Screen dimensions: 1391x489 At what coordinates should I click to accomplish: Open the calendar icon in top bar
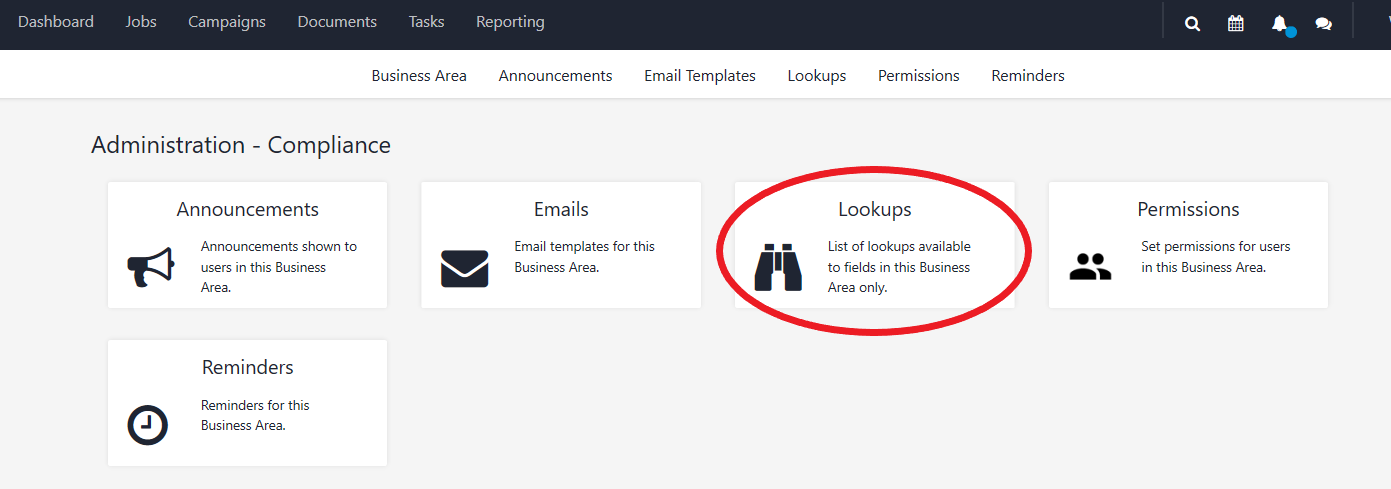click(1236, 24)
